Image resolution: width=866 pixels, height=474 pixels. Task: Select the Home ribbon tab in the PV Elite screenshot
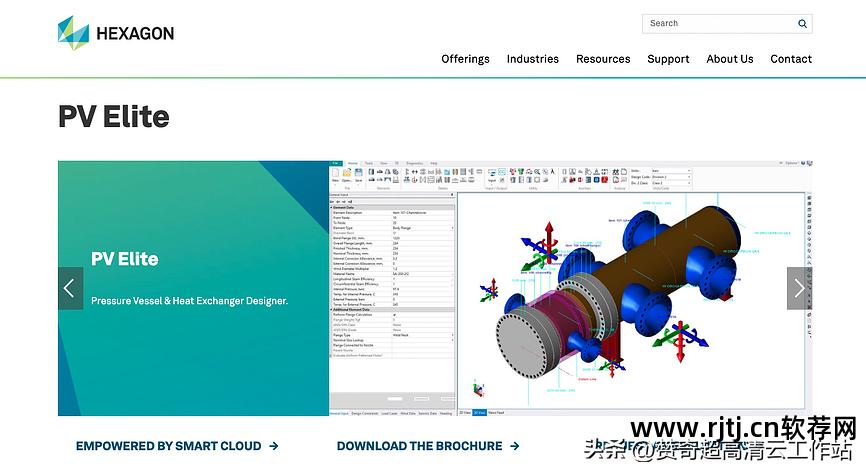click(x=353, y=164)
